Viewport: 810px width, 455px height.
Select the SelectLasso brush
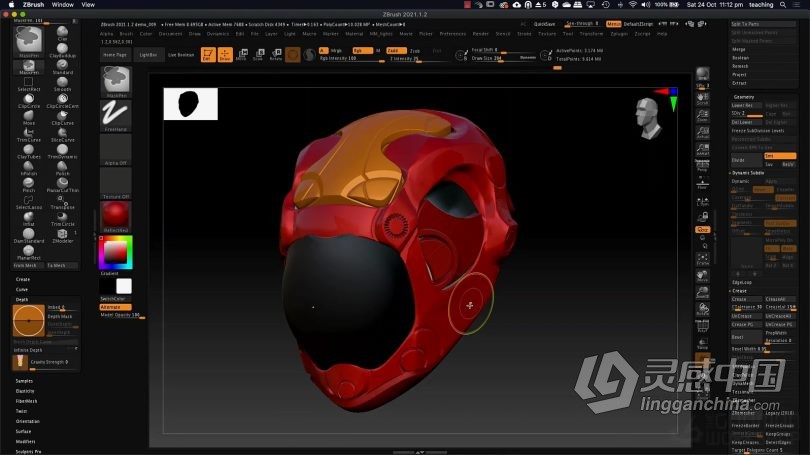pos(29,202)
